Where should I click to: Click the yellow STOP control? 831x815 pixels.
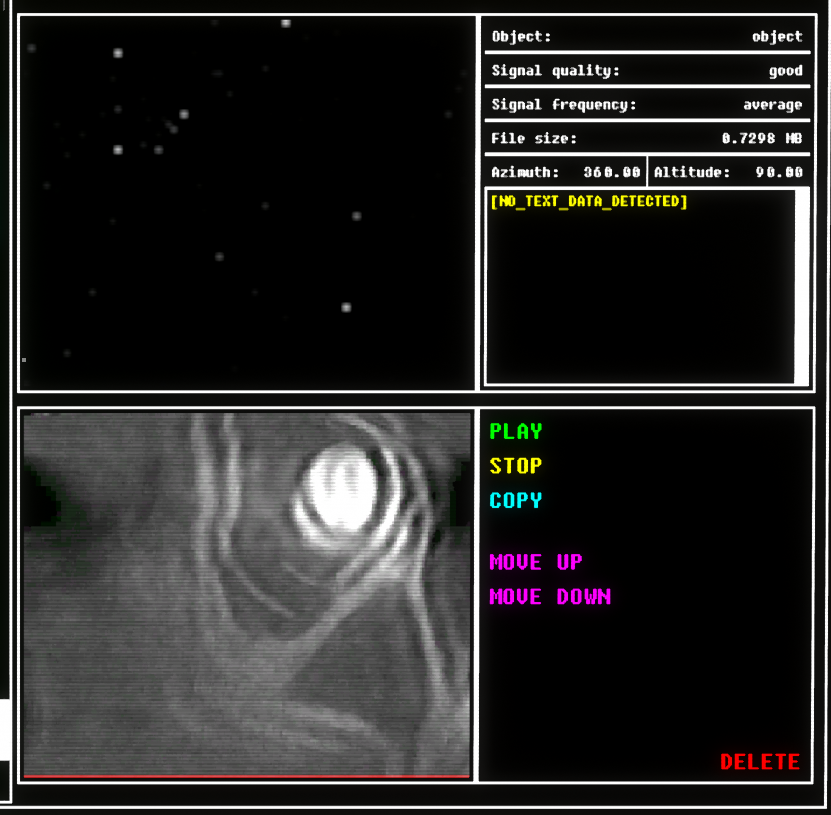[x=515, y=466]
